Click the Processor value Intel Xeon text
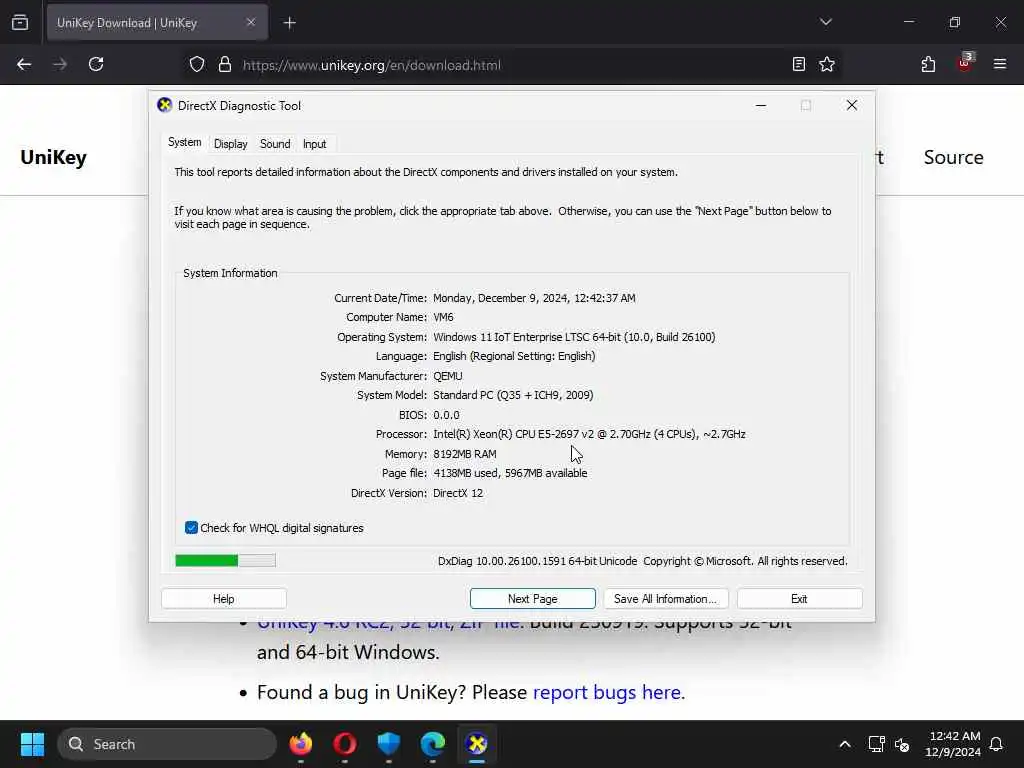The width and height of the screenshot is (1024, 768). (x=589, y=434)
